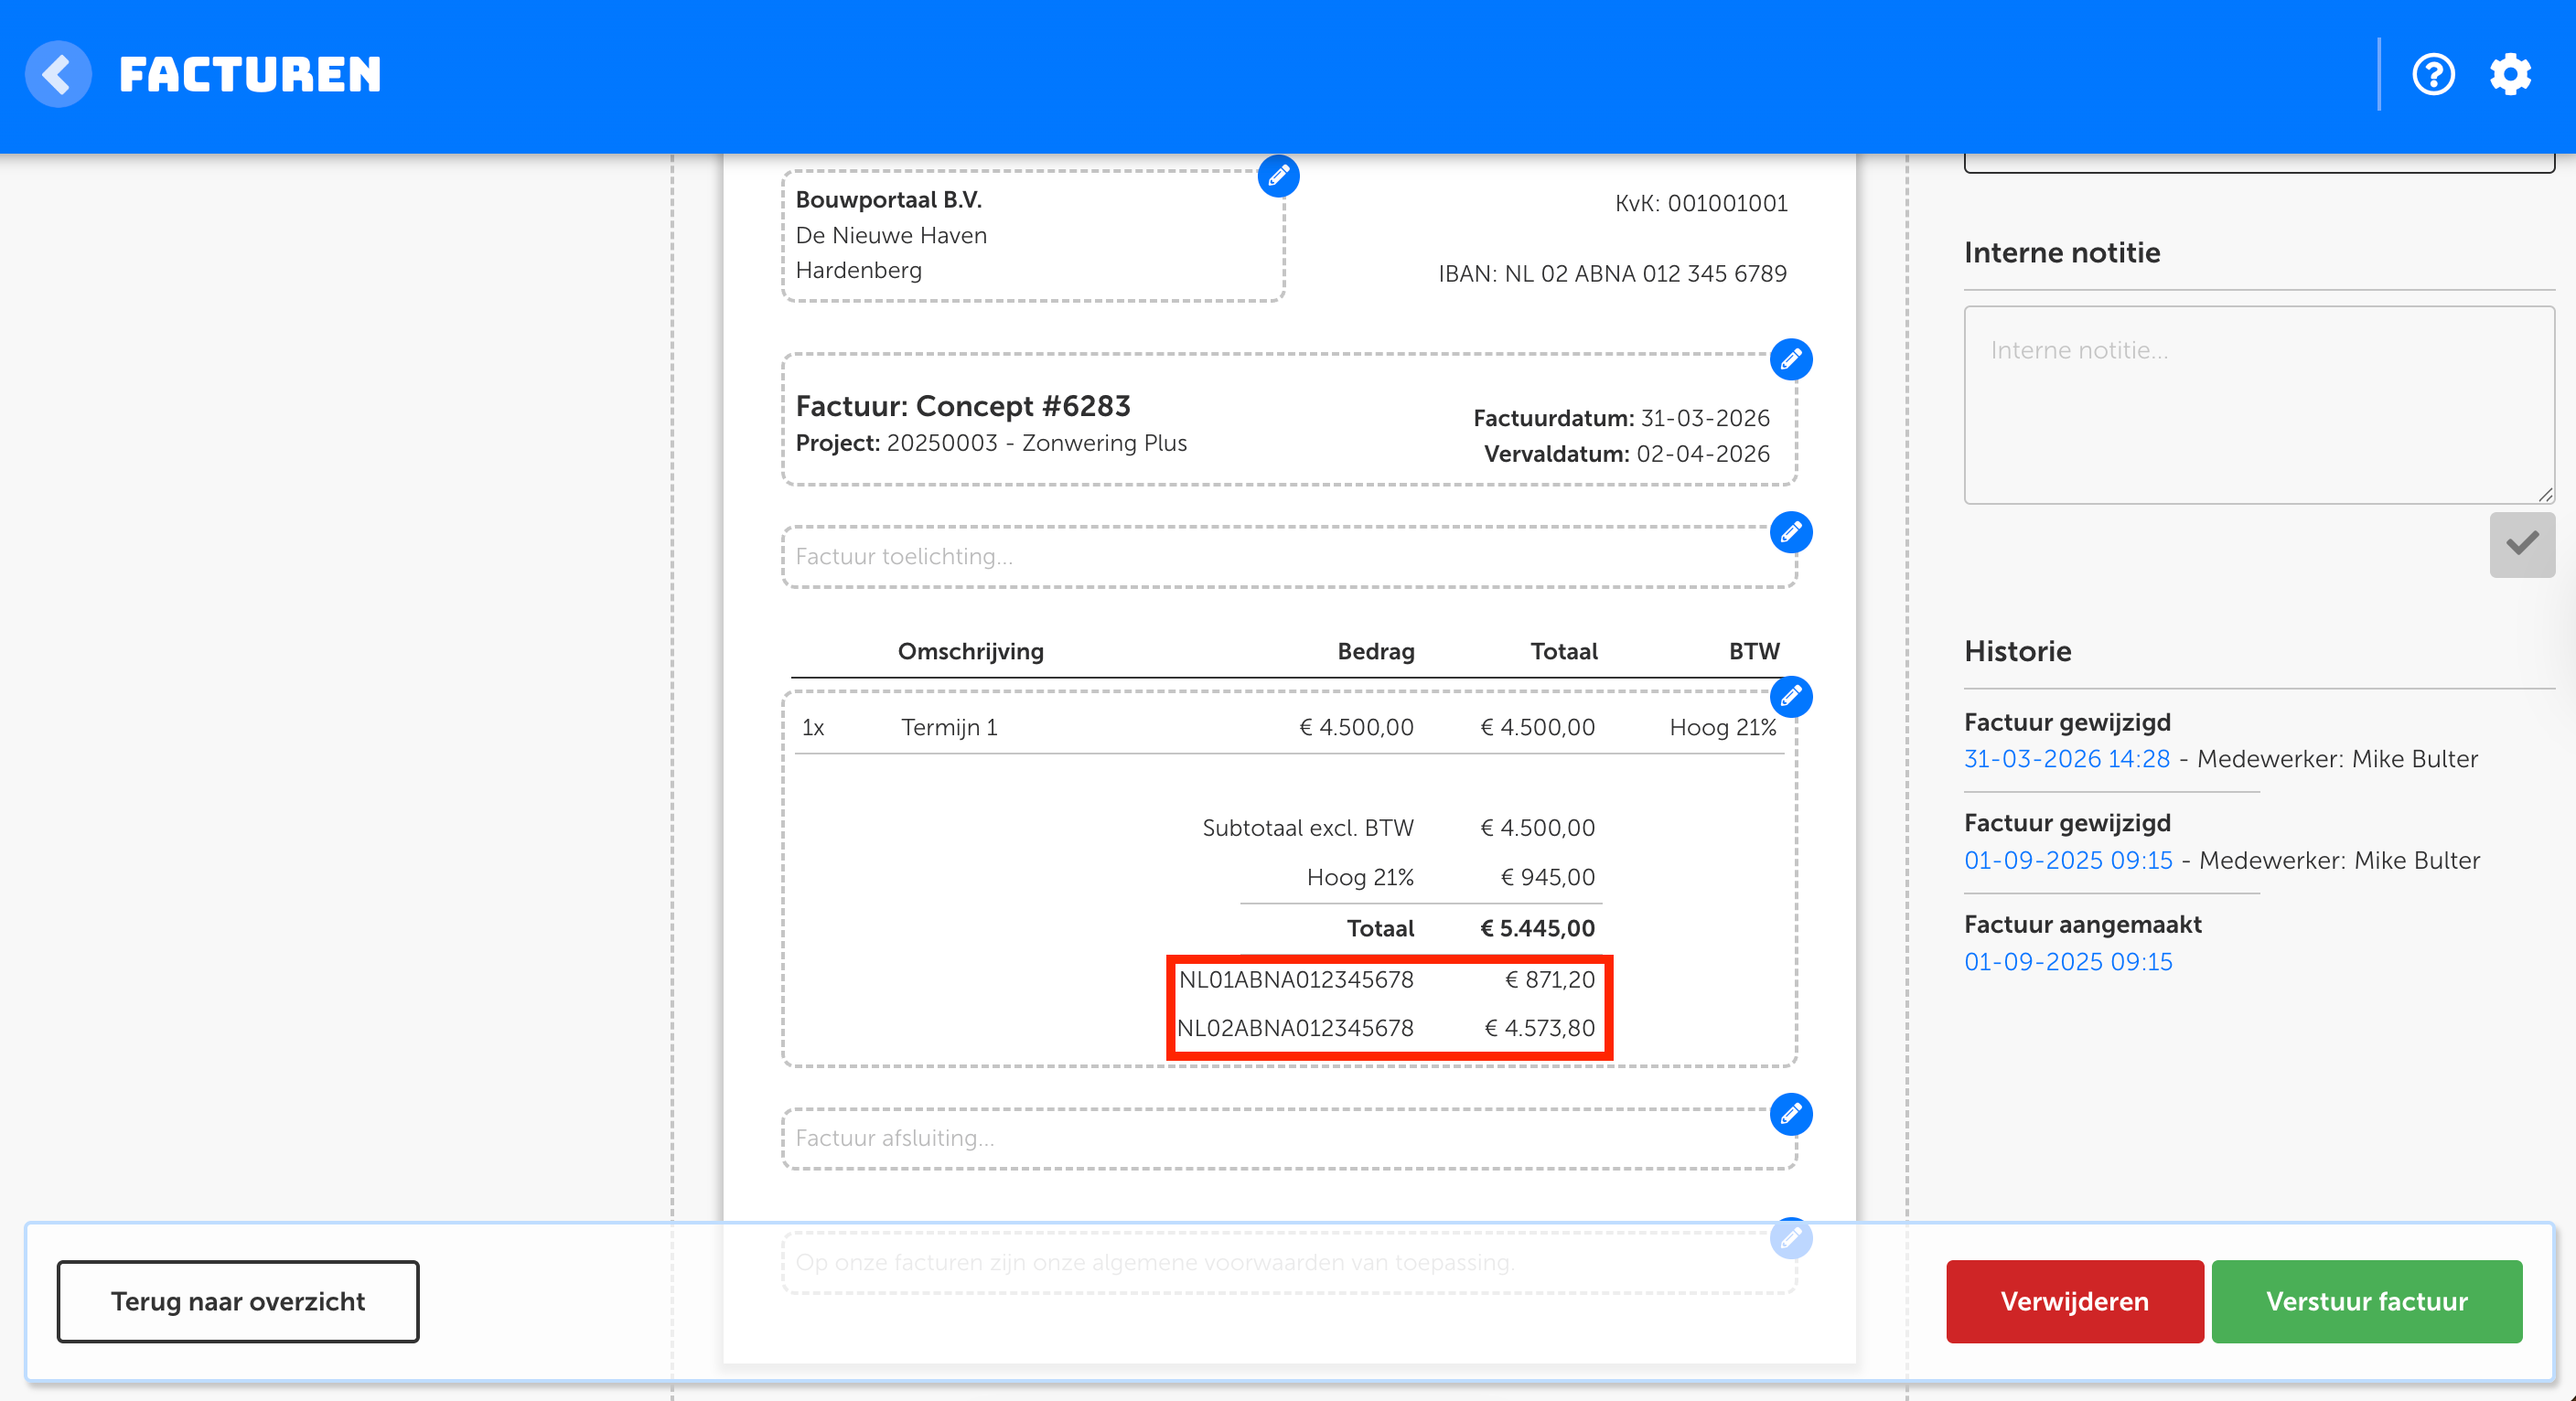The width and height of the screenshot is (2576, 1401).
Task: Click the amount € 4.573,80
Action: (x=1540, y=1028)
